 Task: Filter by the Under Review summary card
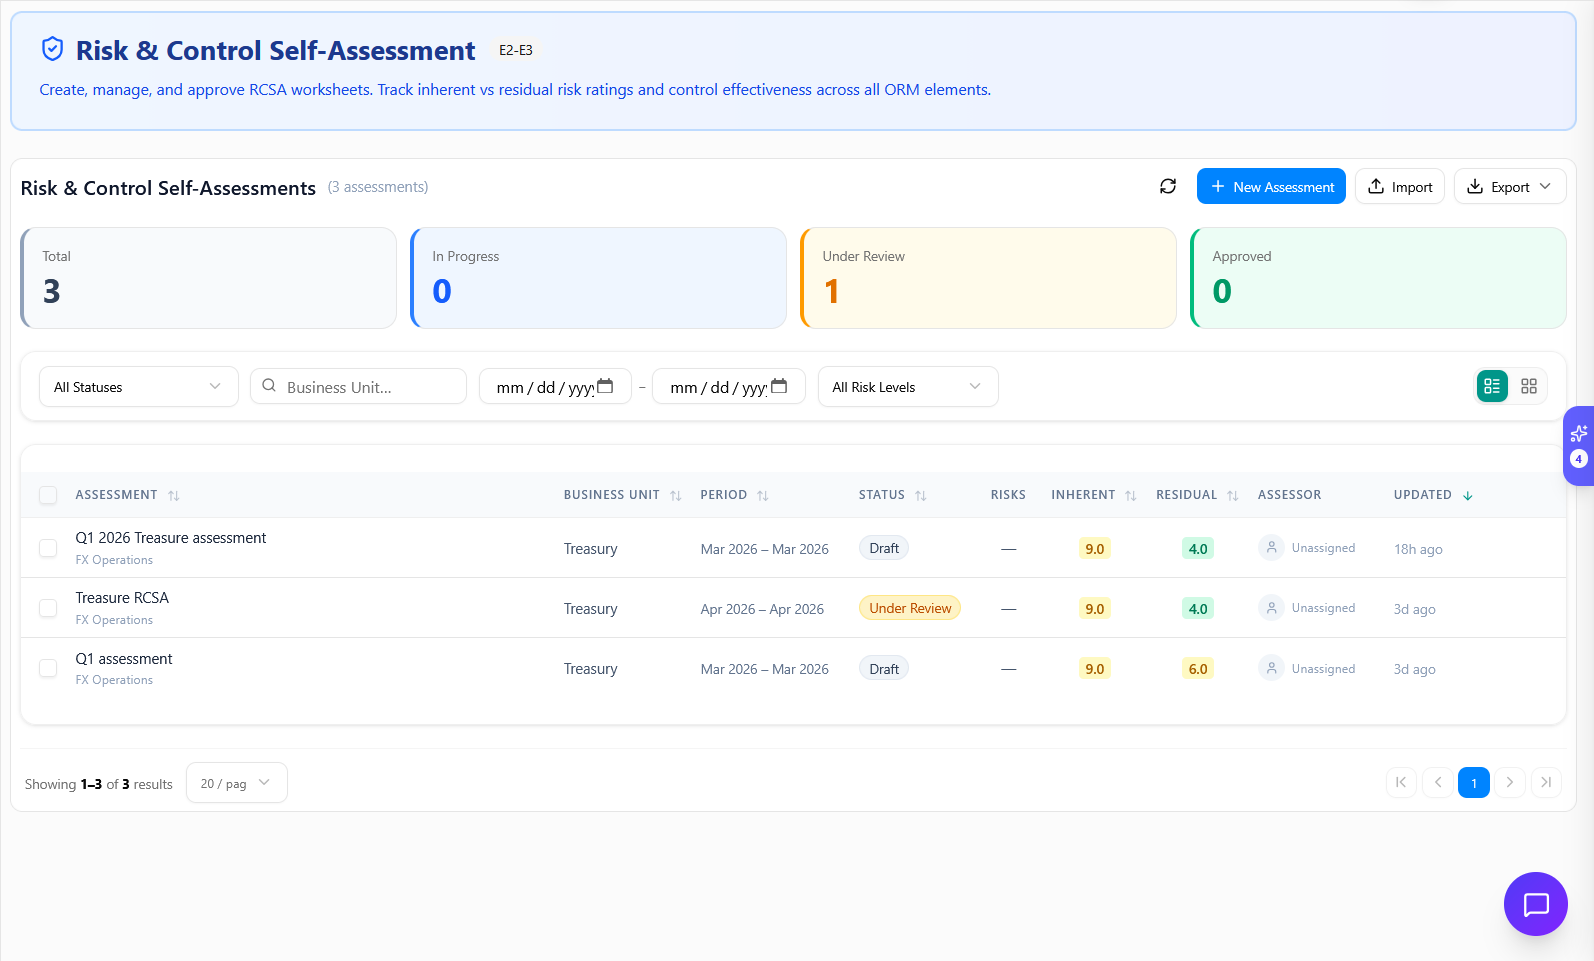(988, 278)
